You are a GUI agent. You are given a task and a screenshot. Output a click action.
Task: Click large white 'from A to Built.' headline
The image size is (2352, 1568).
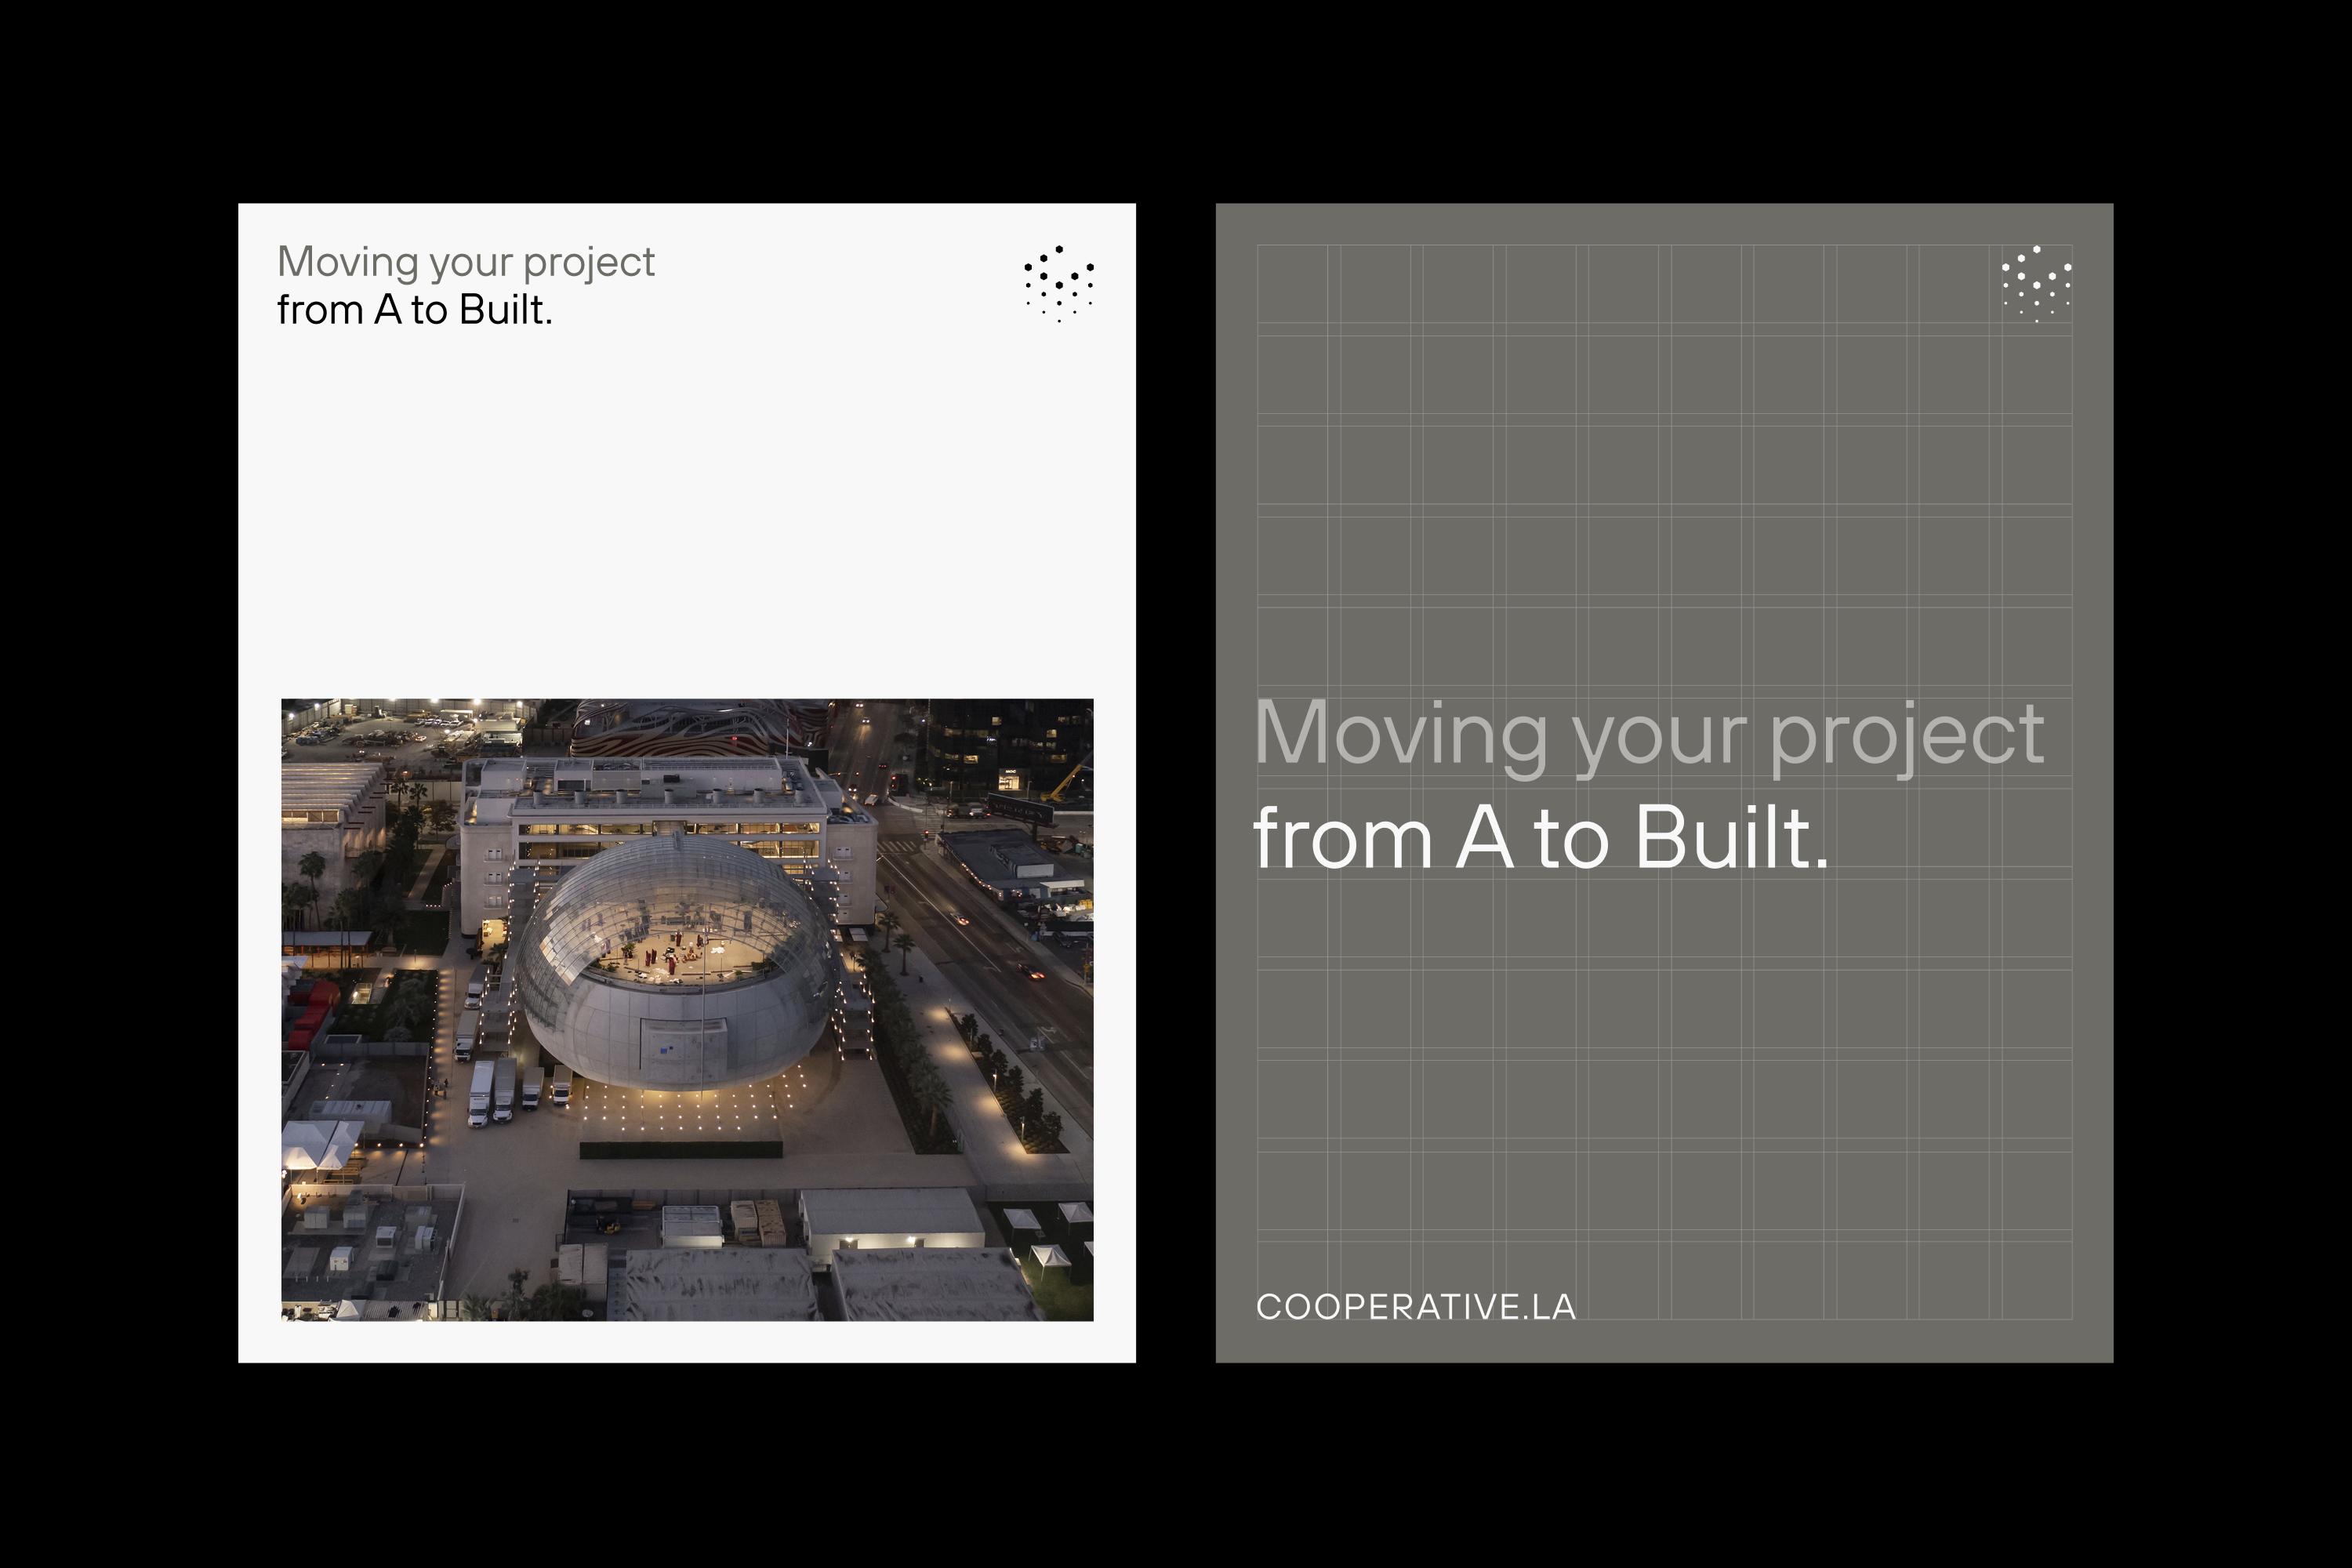click(x=1540, y=838)
